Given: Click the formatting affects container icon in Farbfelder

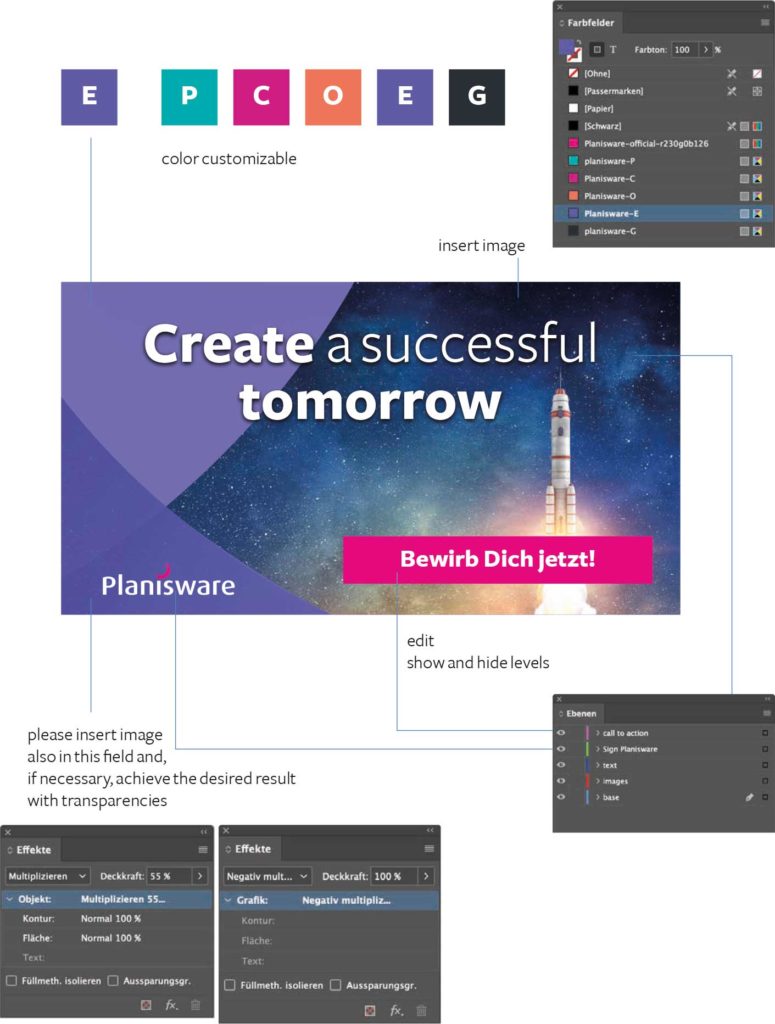Looking at the screenshot, I should 596,49.
